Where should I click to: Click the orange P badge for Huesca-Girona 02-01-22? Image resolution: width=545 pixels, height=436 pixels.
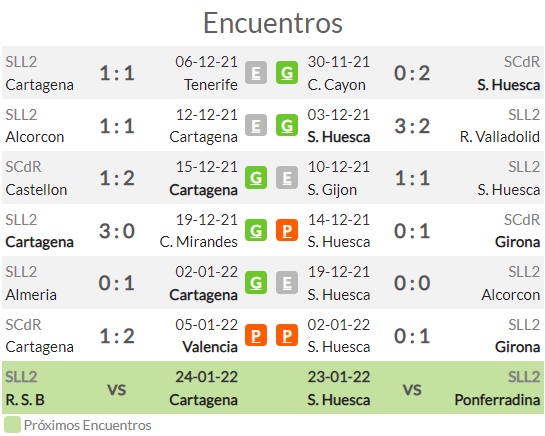[287, 335]
